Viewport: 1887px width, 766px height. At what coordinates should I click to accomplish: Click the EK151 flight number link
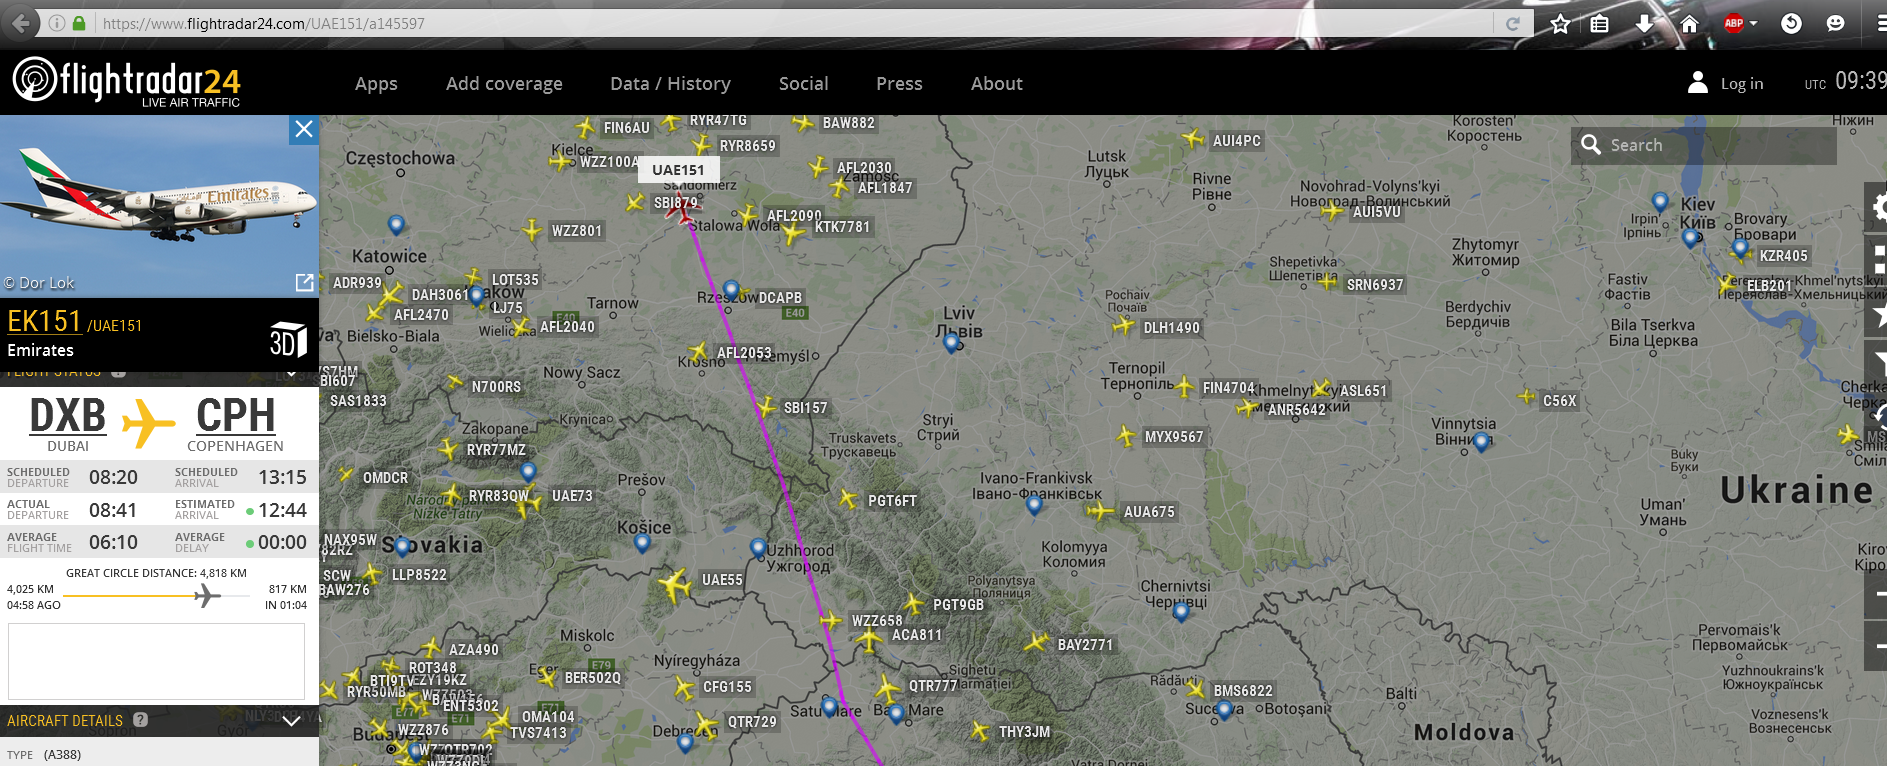point(44,321)
